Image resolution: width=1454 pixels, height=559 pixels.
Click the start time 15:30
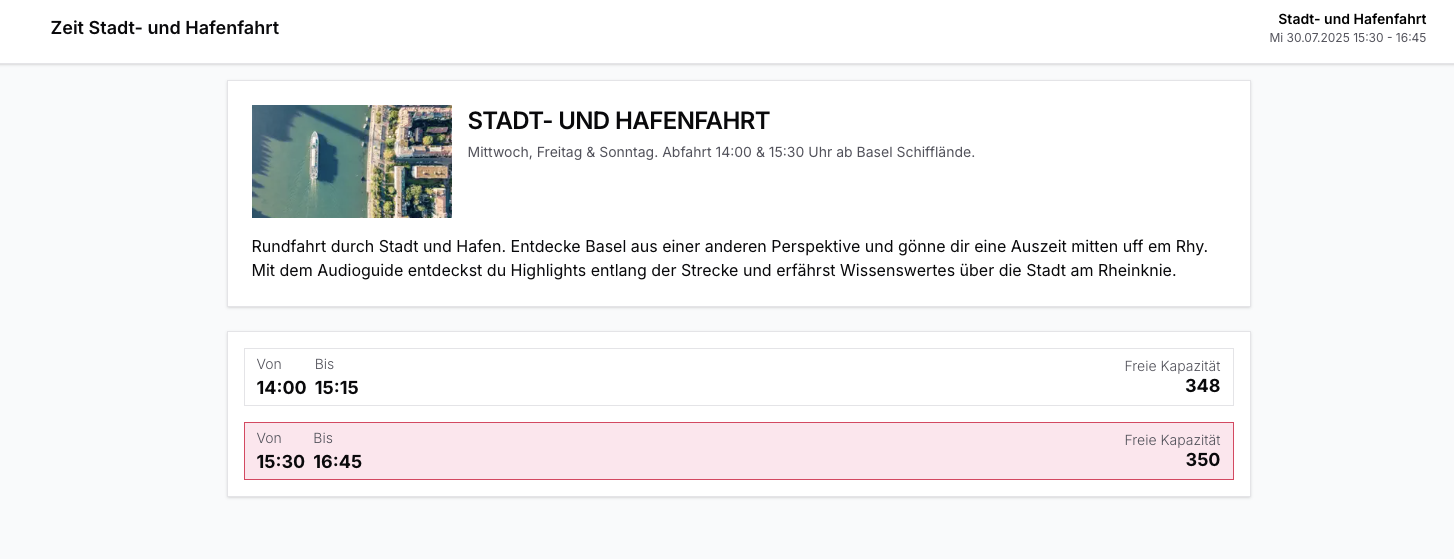[280, 462]
